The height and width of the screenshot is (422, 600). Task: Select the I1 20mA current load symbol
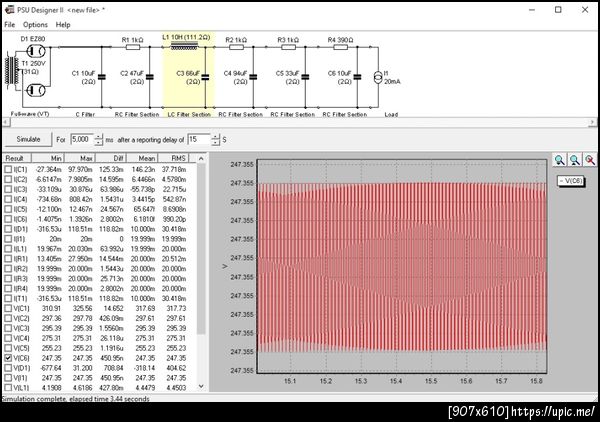click(x=378, y=78)
